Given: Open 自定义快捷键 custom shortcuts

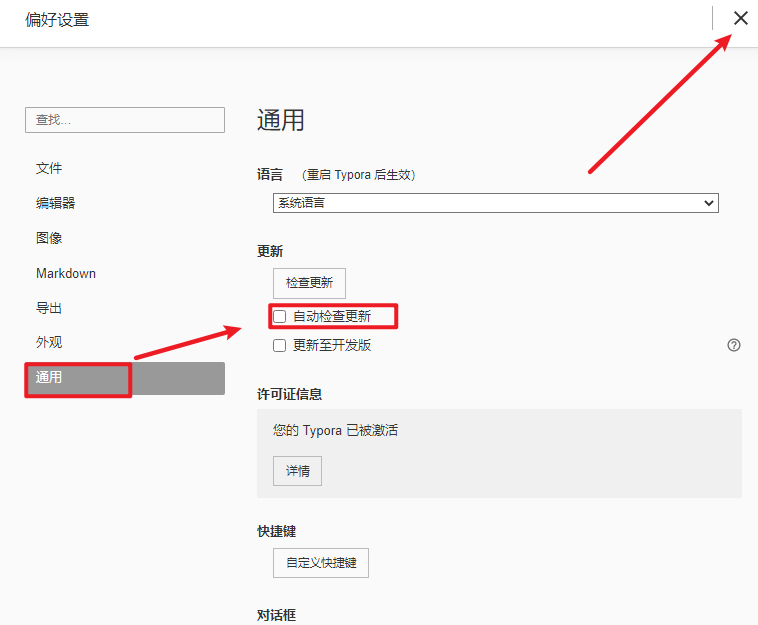Looking at the screenshot, I should (x=321, y=563).
